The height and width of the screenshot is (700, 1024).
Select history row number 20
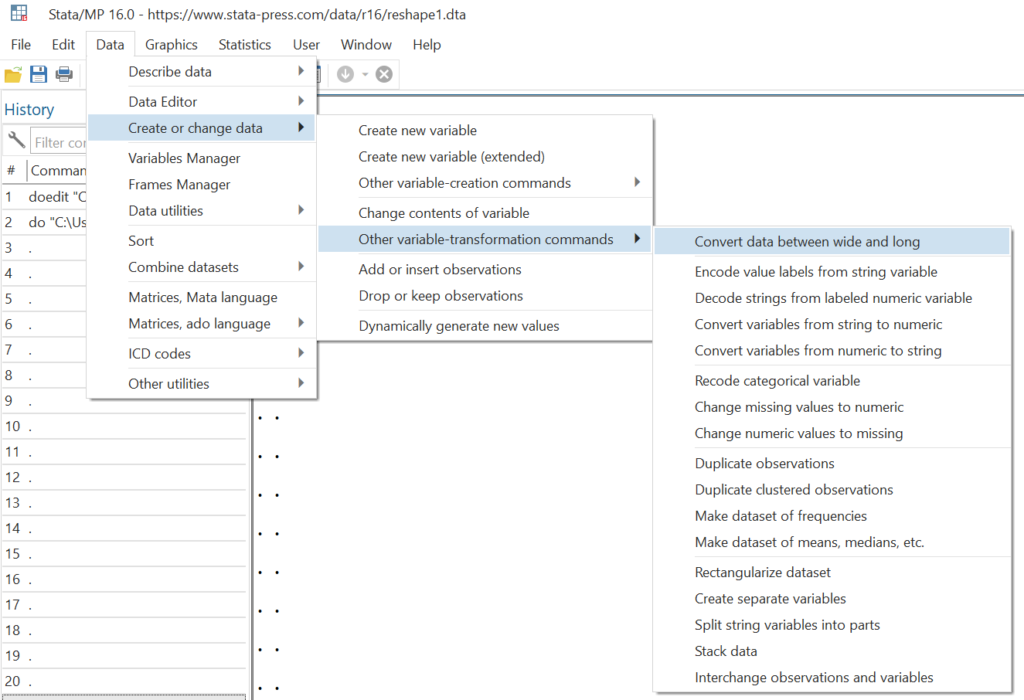124,681
